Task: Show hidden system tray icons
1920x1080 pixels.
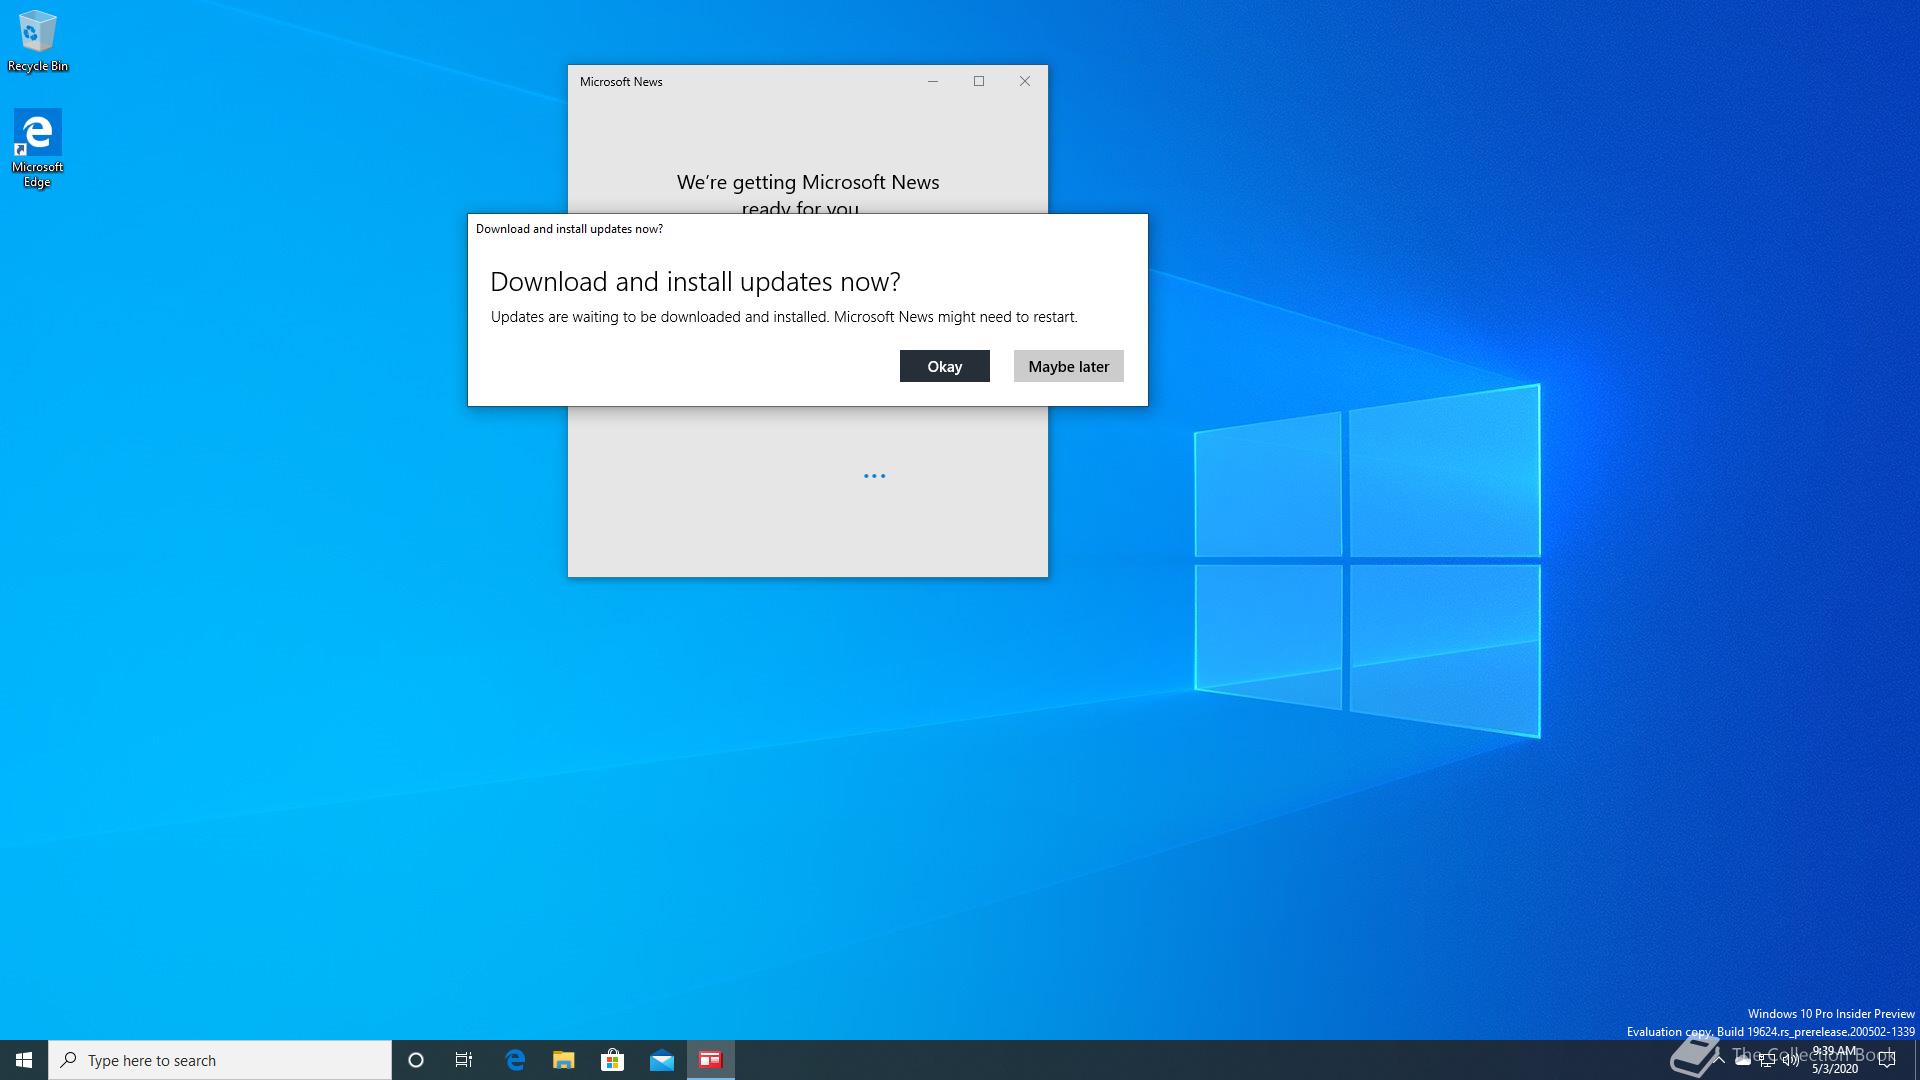Action: 1719,1060
